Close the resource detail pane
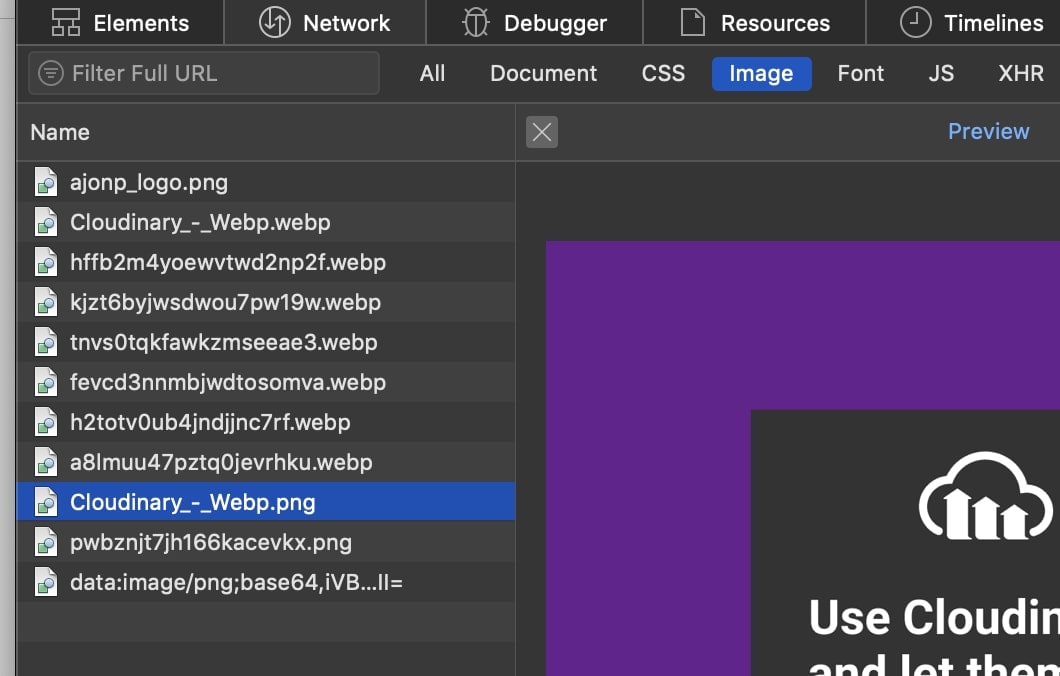This screenshot has width=1060, height=676. click(542, 132)
